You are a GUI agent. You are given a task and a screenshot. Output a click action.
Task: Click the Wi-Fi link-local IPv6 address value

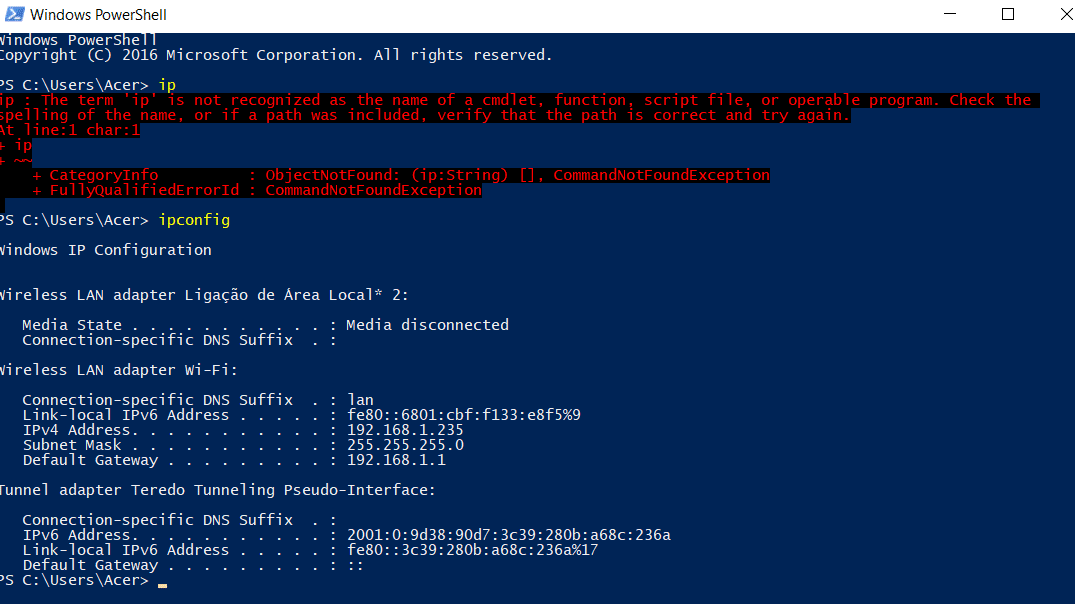[463, 415]
